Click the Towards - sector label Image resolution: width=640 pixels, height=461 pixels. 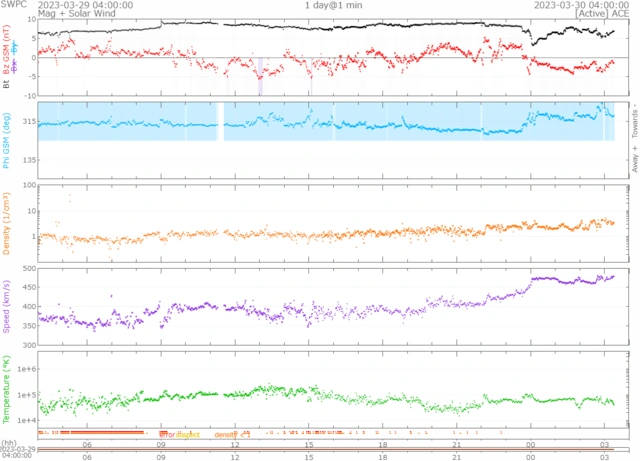tap(635, 120)
